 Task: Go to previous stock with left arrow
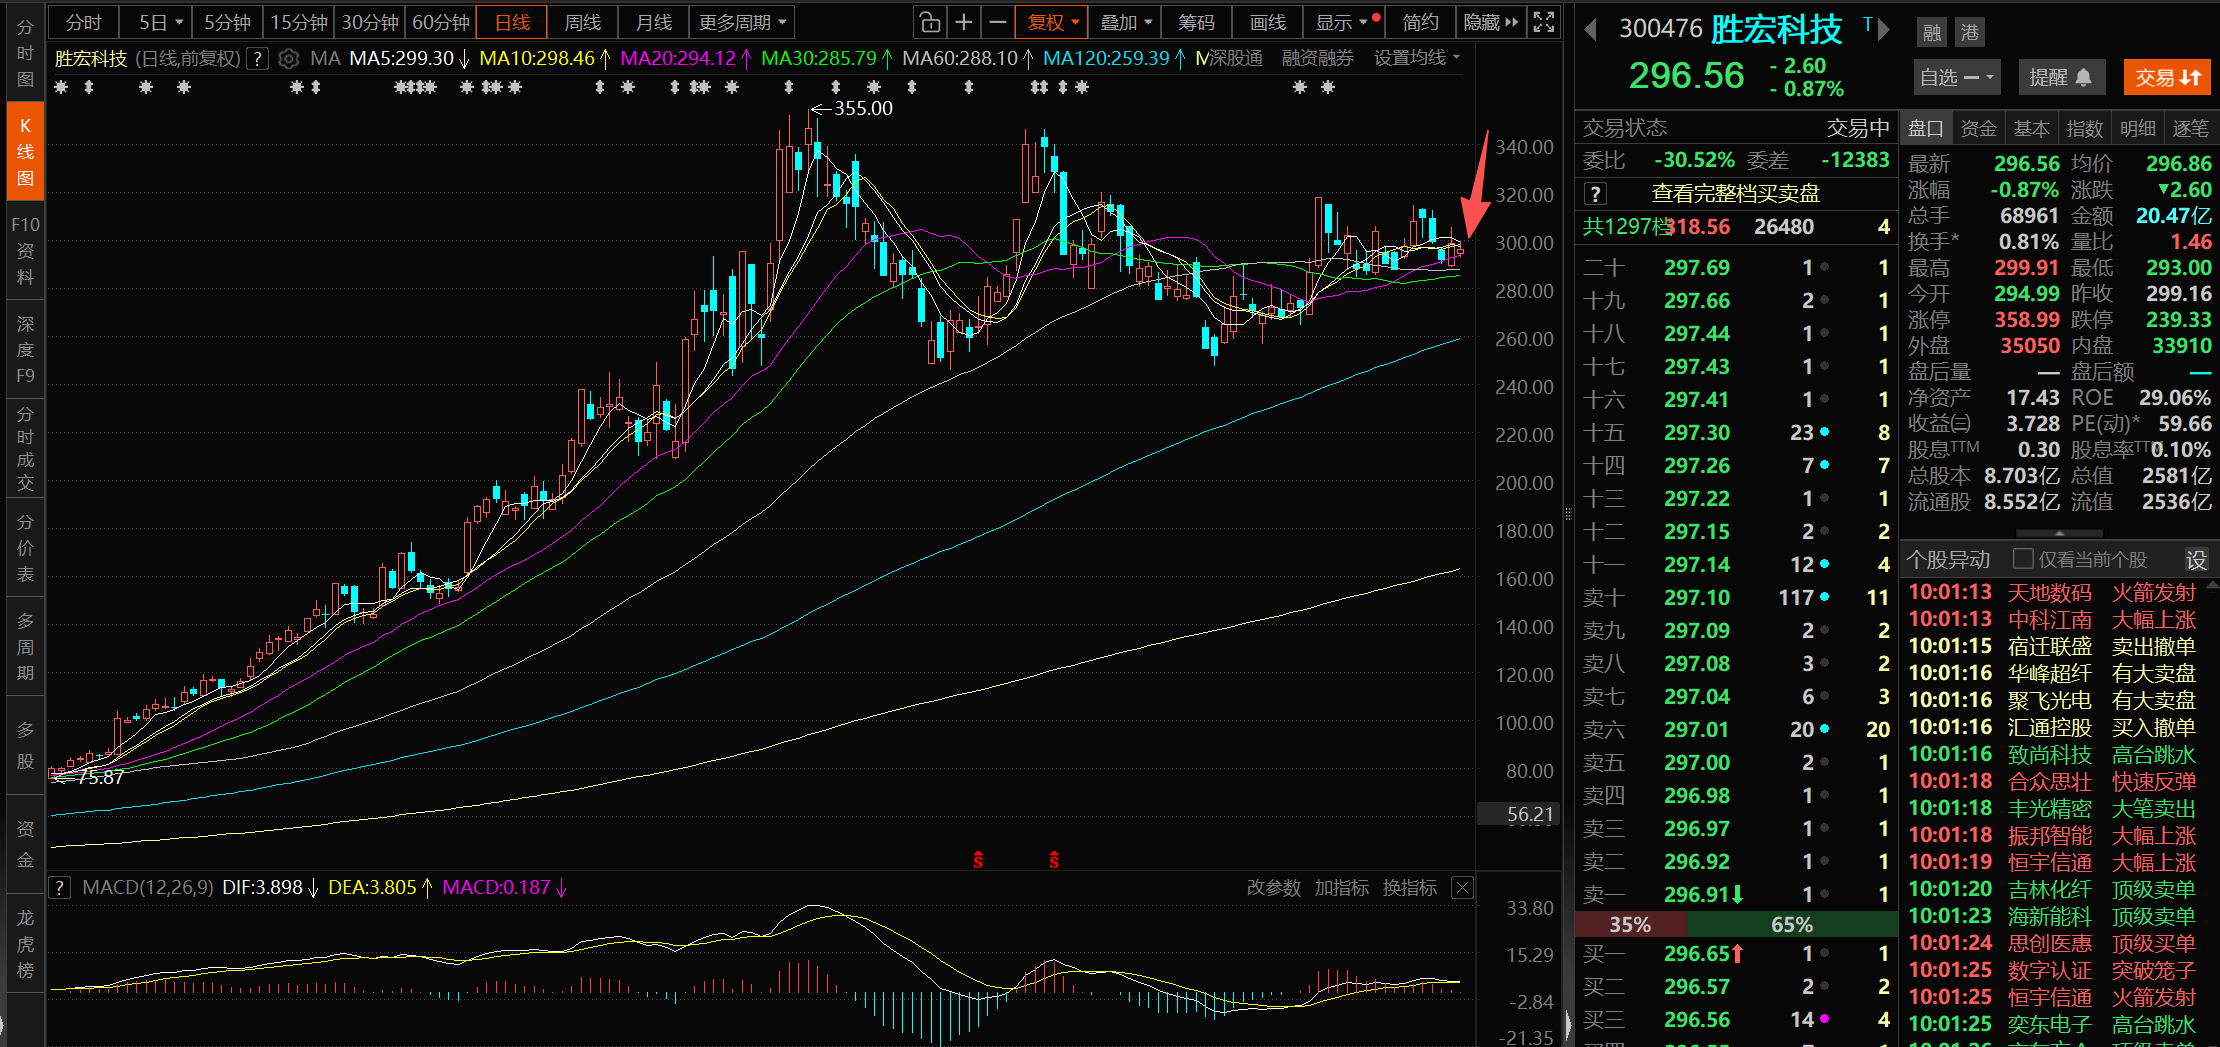pos(1590,30)
